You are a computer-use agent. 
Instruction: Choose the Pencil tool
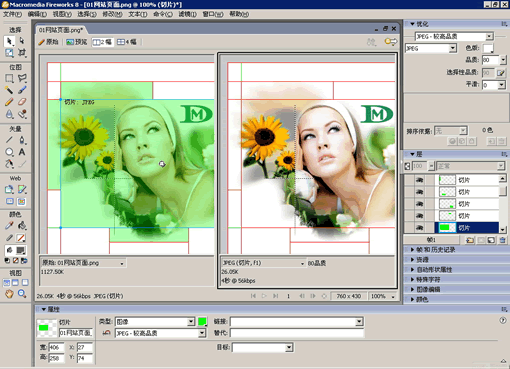(x=9, y=102)
